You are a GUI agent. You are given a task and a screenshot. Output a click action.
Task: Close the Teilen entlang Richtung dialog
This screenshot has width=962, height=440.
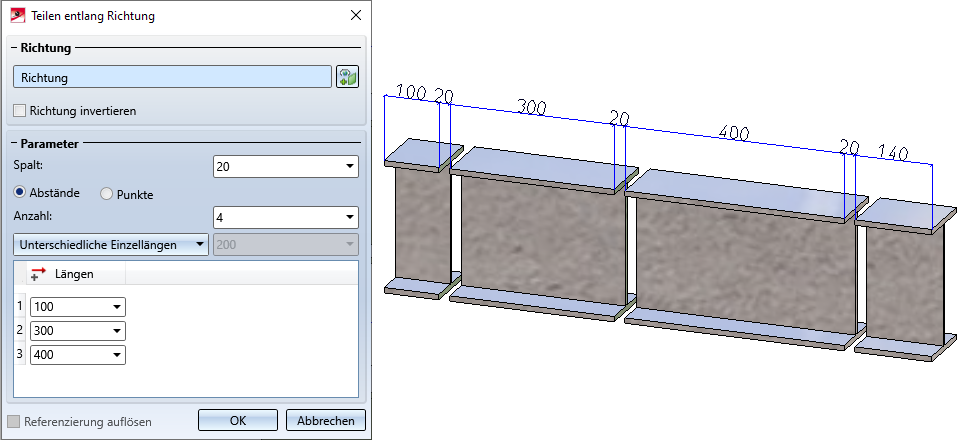[356, 15]
